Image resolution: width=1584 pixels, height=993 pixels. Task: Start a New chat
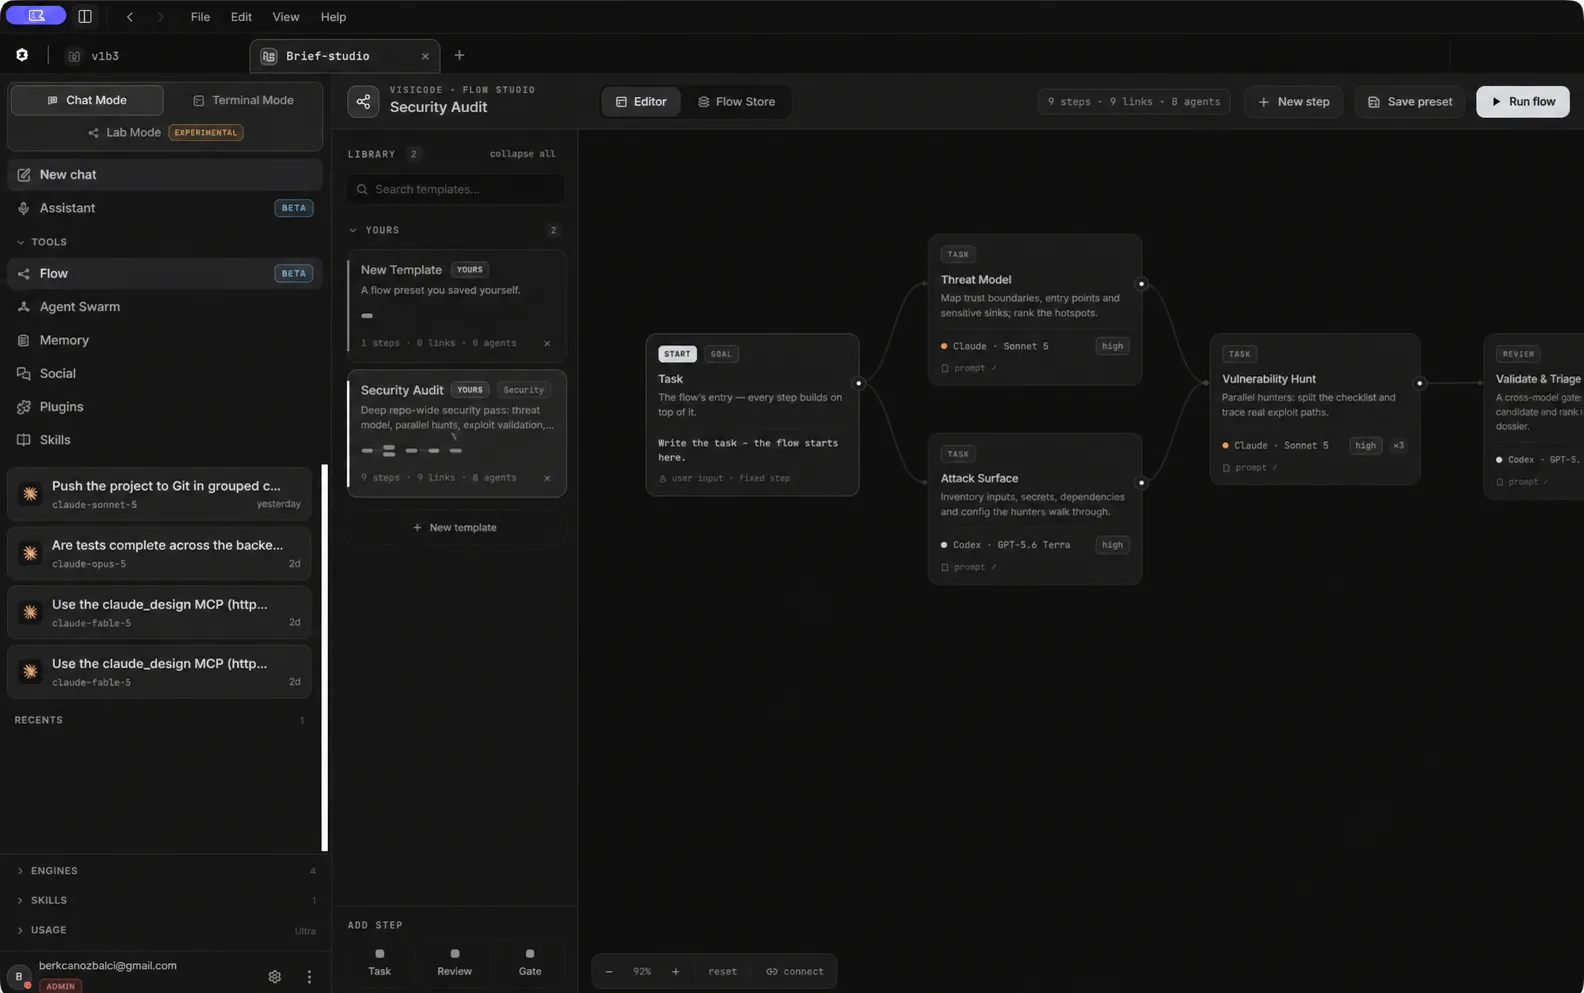[x=165, y=174]
